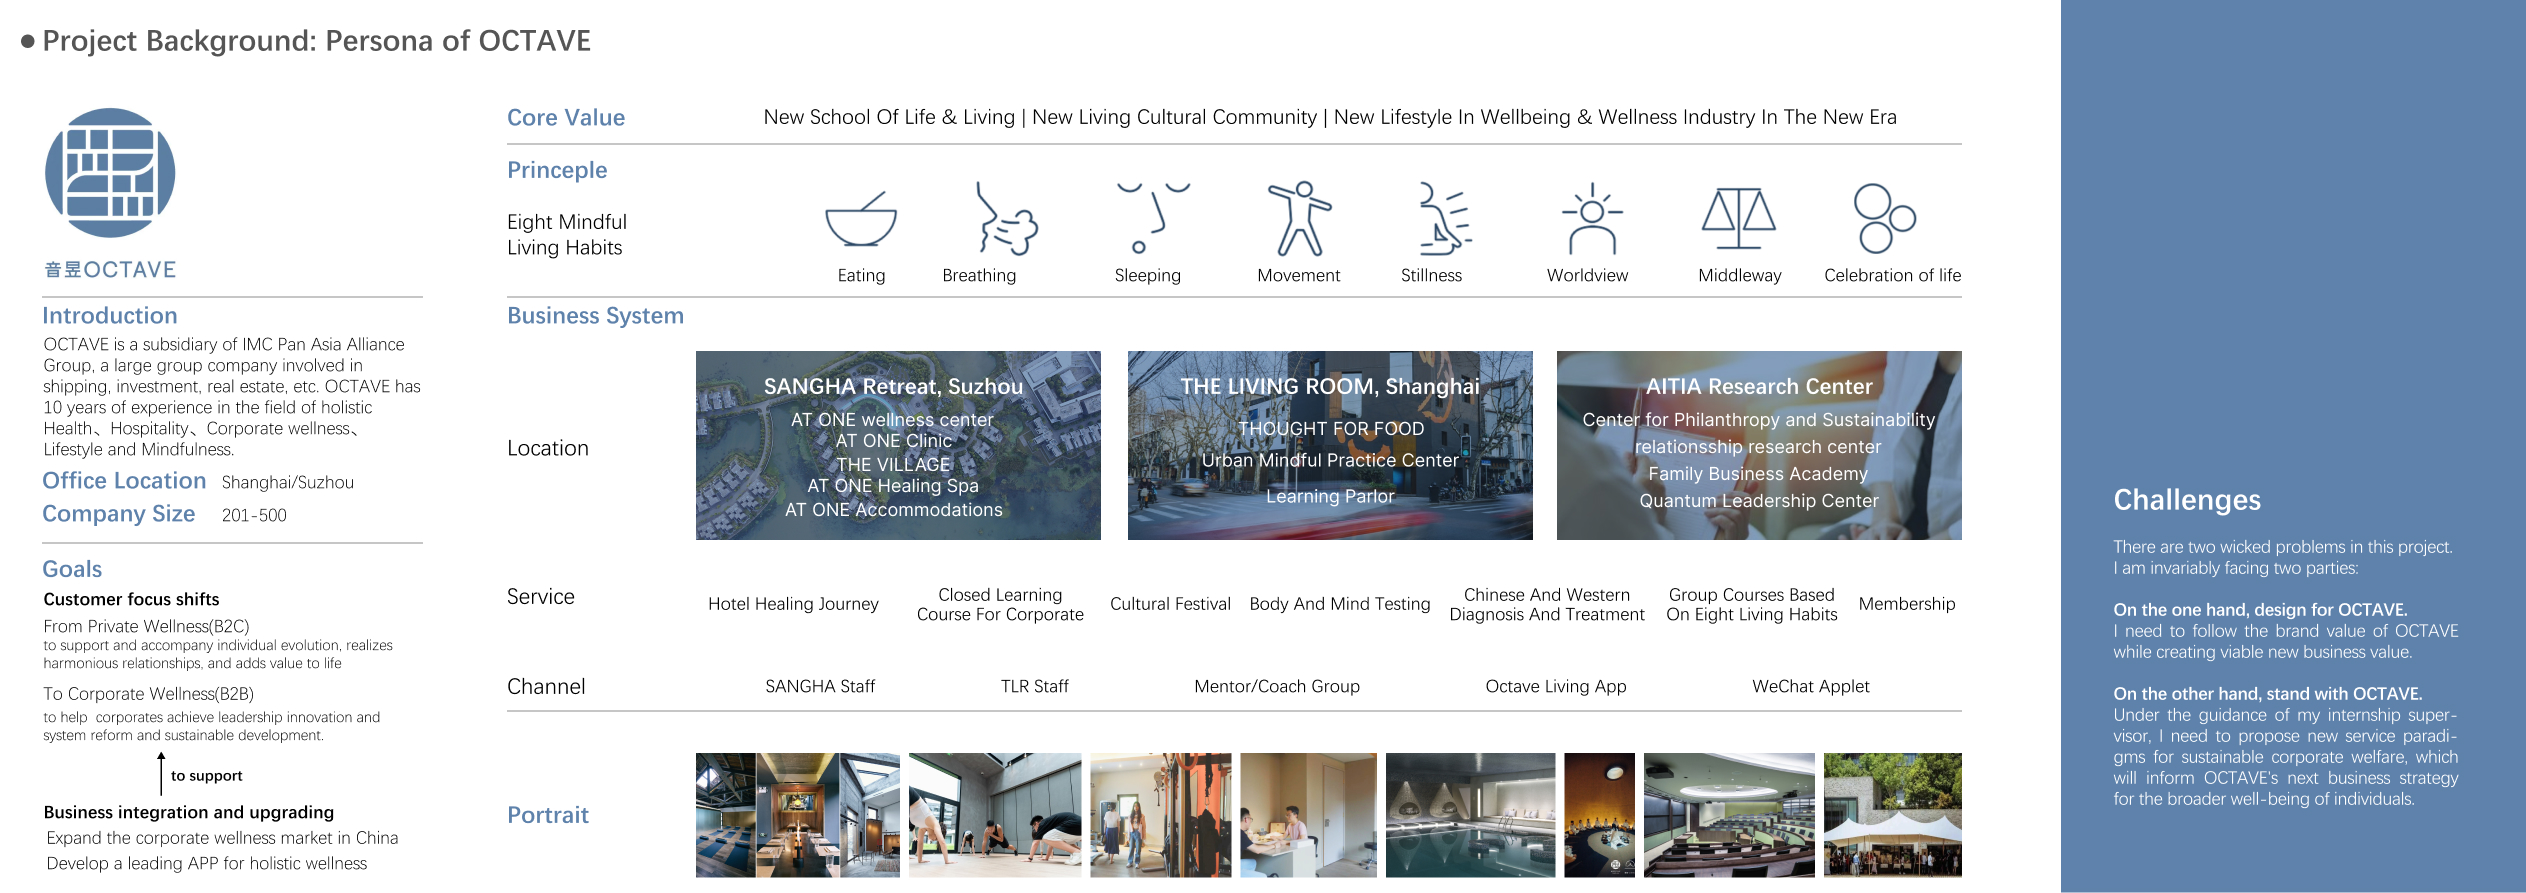Select the Middleway balance scale icon
Viewport: 2526px width, 893px height.
(1739, 218)
